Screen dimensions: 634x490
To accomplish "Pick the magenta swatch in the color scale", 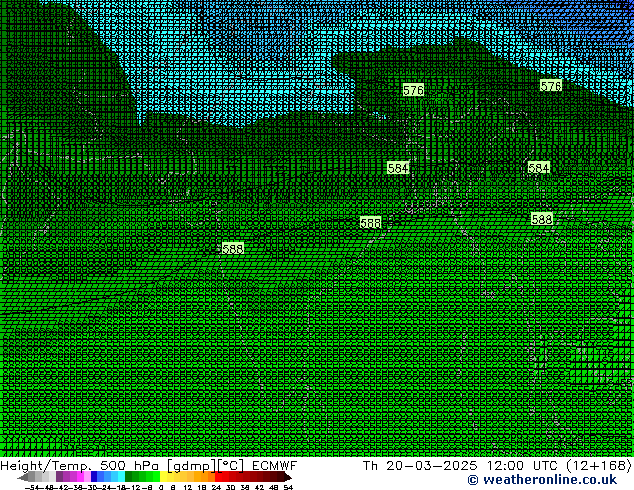I will (x=80, y=476).
